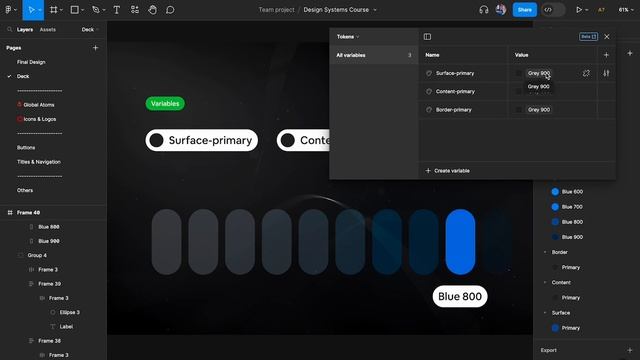640x360 pixels.
Task: Open the Tokens collection dropdown
Action: tap(348, 37)
